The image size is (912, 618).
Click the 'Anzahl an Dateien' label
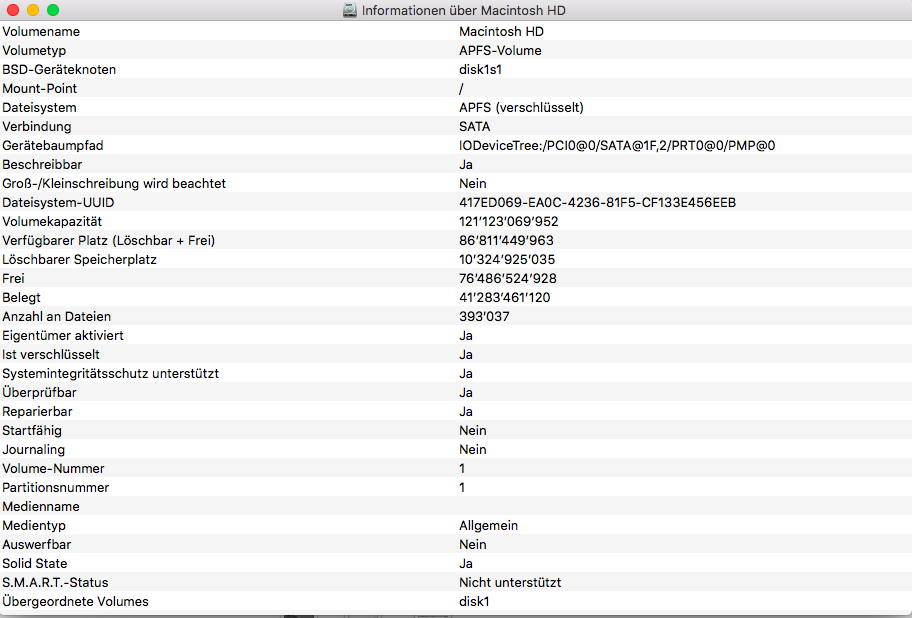(56, 316)
